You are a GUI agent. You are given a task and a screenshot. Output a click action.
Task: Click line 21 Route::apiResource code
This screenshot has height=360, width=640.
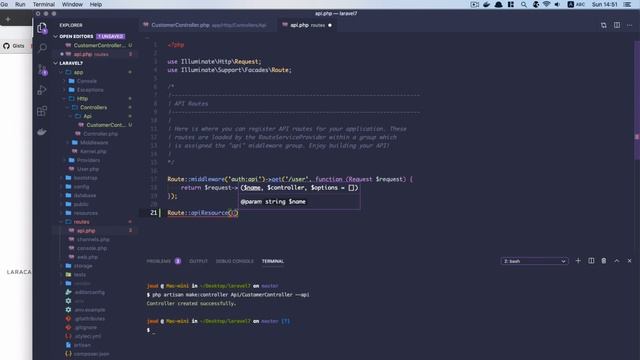202,213
